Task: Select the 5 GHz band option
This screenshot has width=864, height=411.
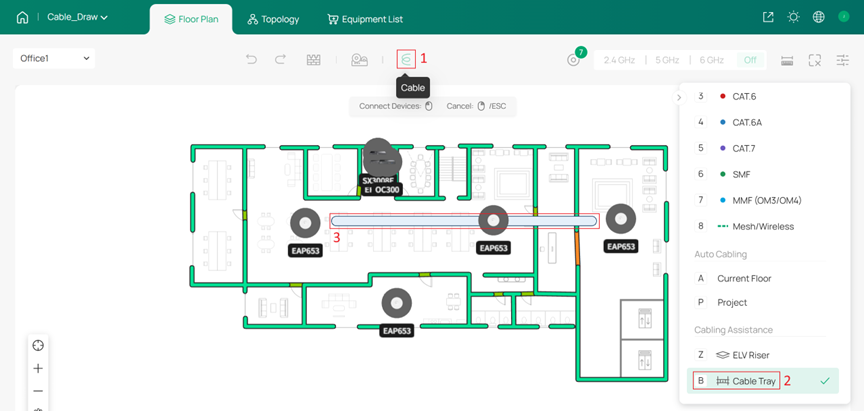Action: point(667,60)
